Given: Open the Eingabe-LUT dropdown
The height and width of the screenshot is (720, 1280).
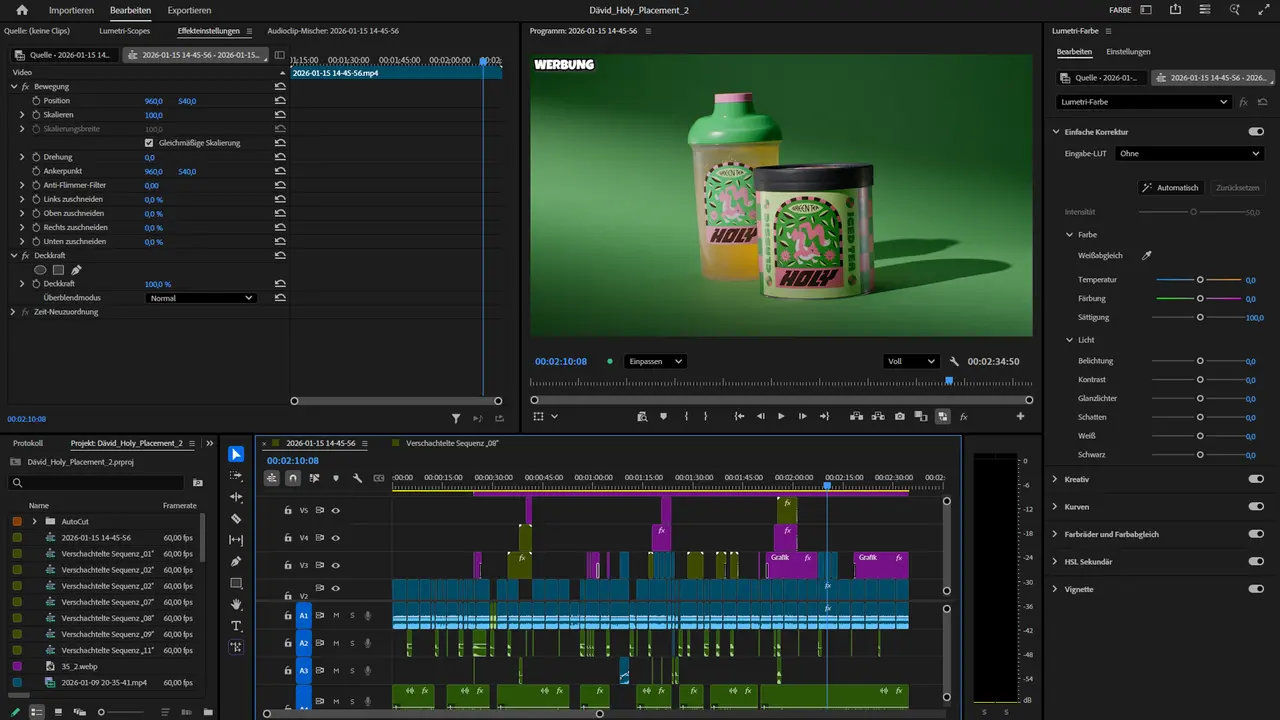Looking at the screenshot, I should coord(1188,153).
